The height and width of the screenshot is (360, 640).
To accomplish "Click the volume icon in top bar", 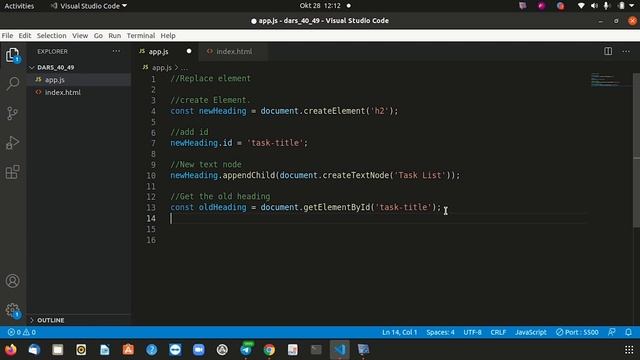I will [594, 6].
